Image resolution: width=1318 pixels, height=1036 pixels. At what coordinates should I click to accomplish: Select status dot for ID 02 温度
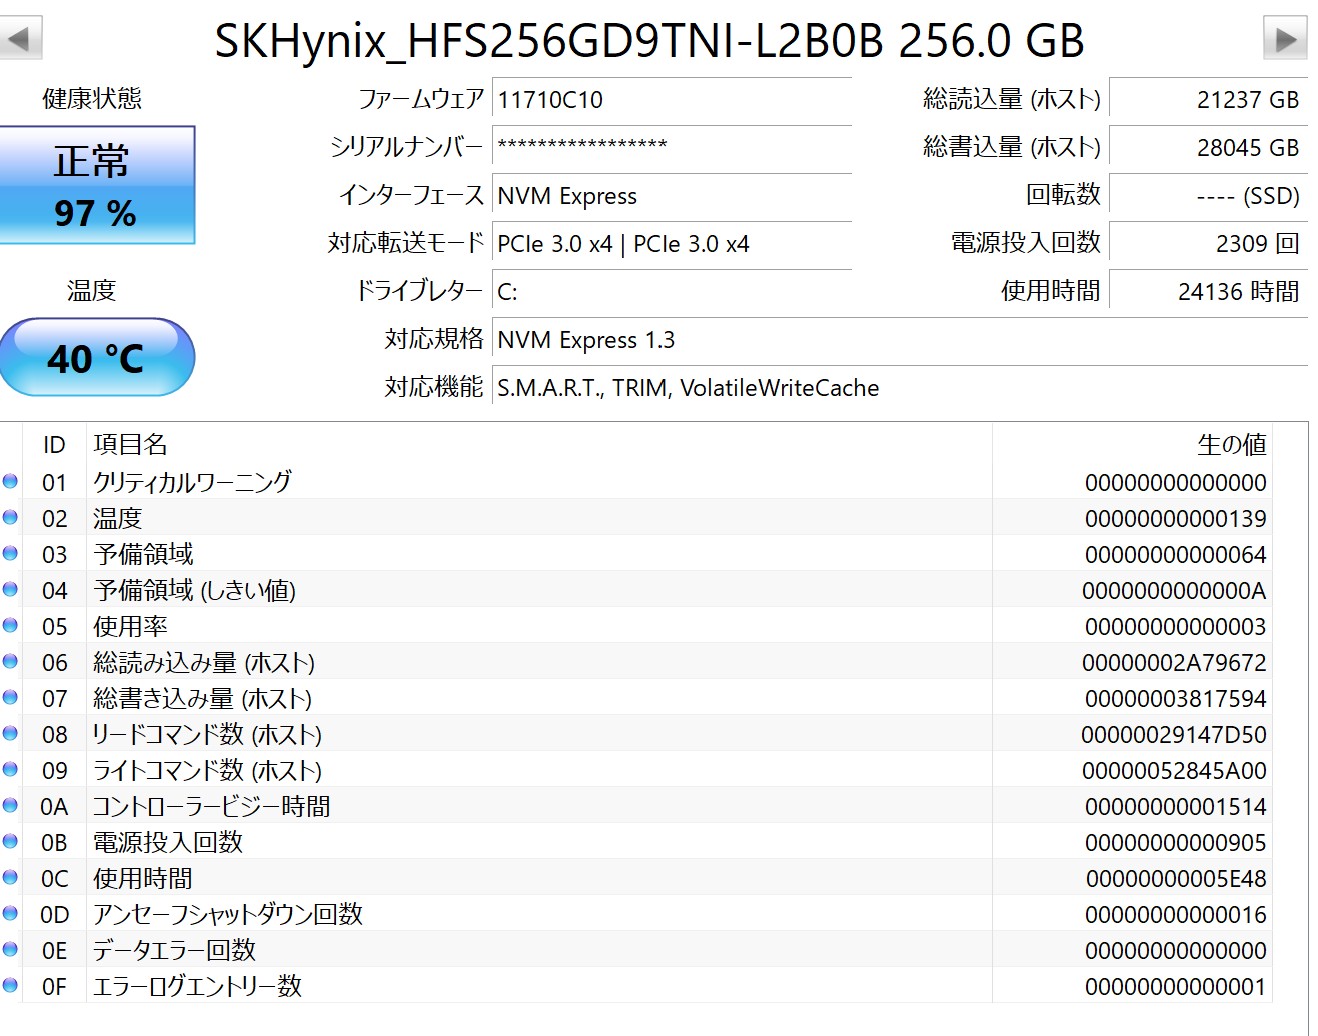10,517
